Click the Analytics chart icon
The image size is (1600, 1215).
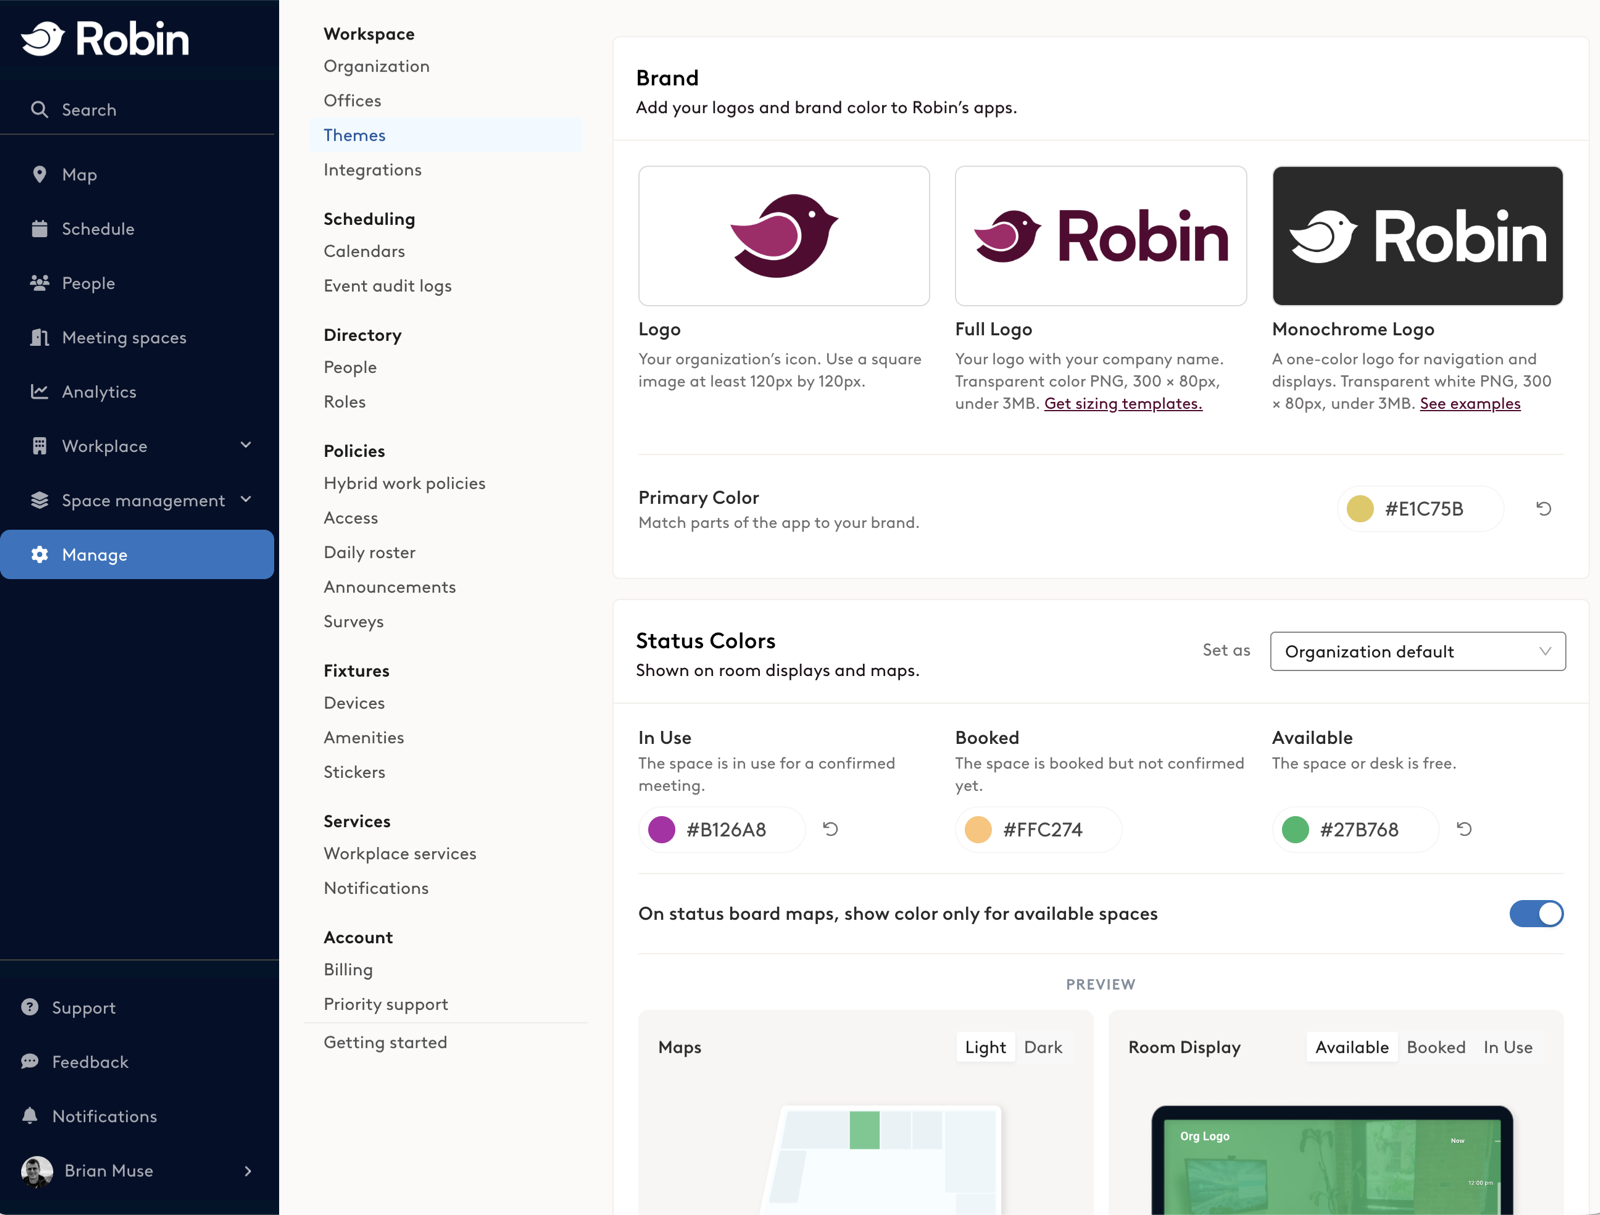point(39,391)
